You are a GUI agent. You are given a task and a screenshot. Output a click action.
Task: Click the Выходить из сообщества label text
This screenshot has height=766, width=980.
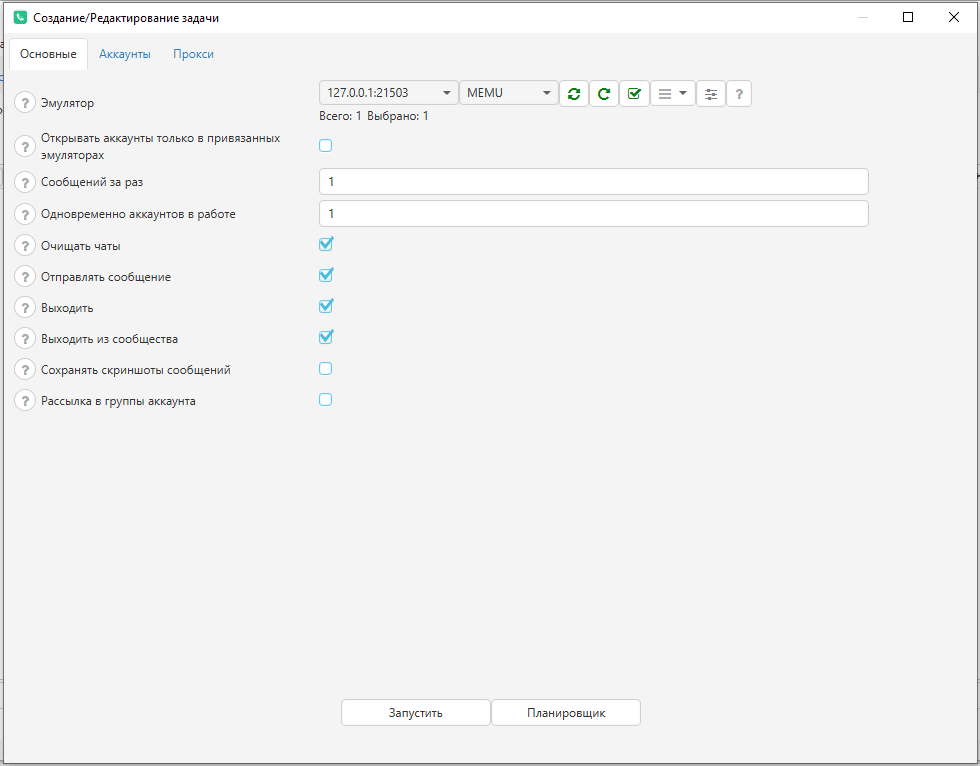coord(109,339)
